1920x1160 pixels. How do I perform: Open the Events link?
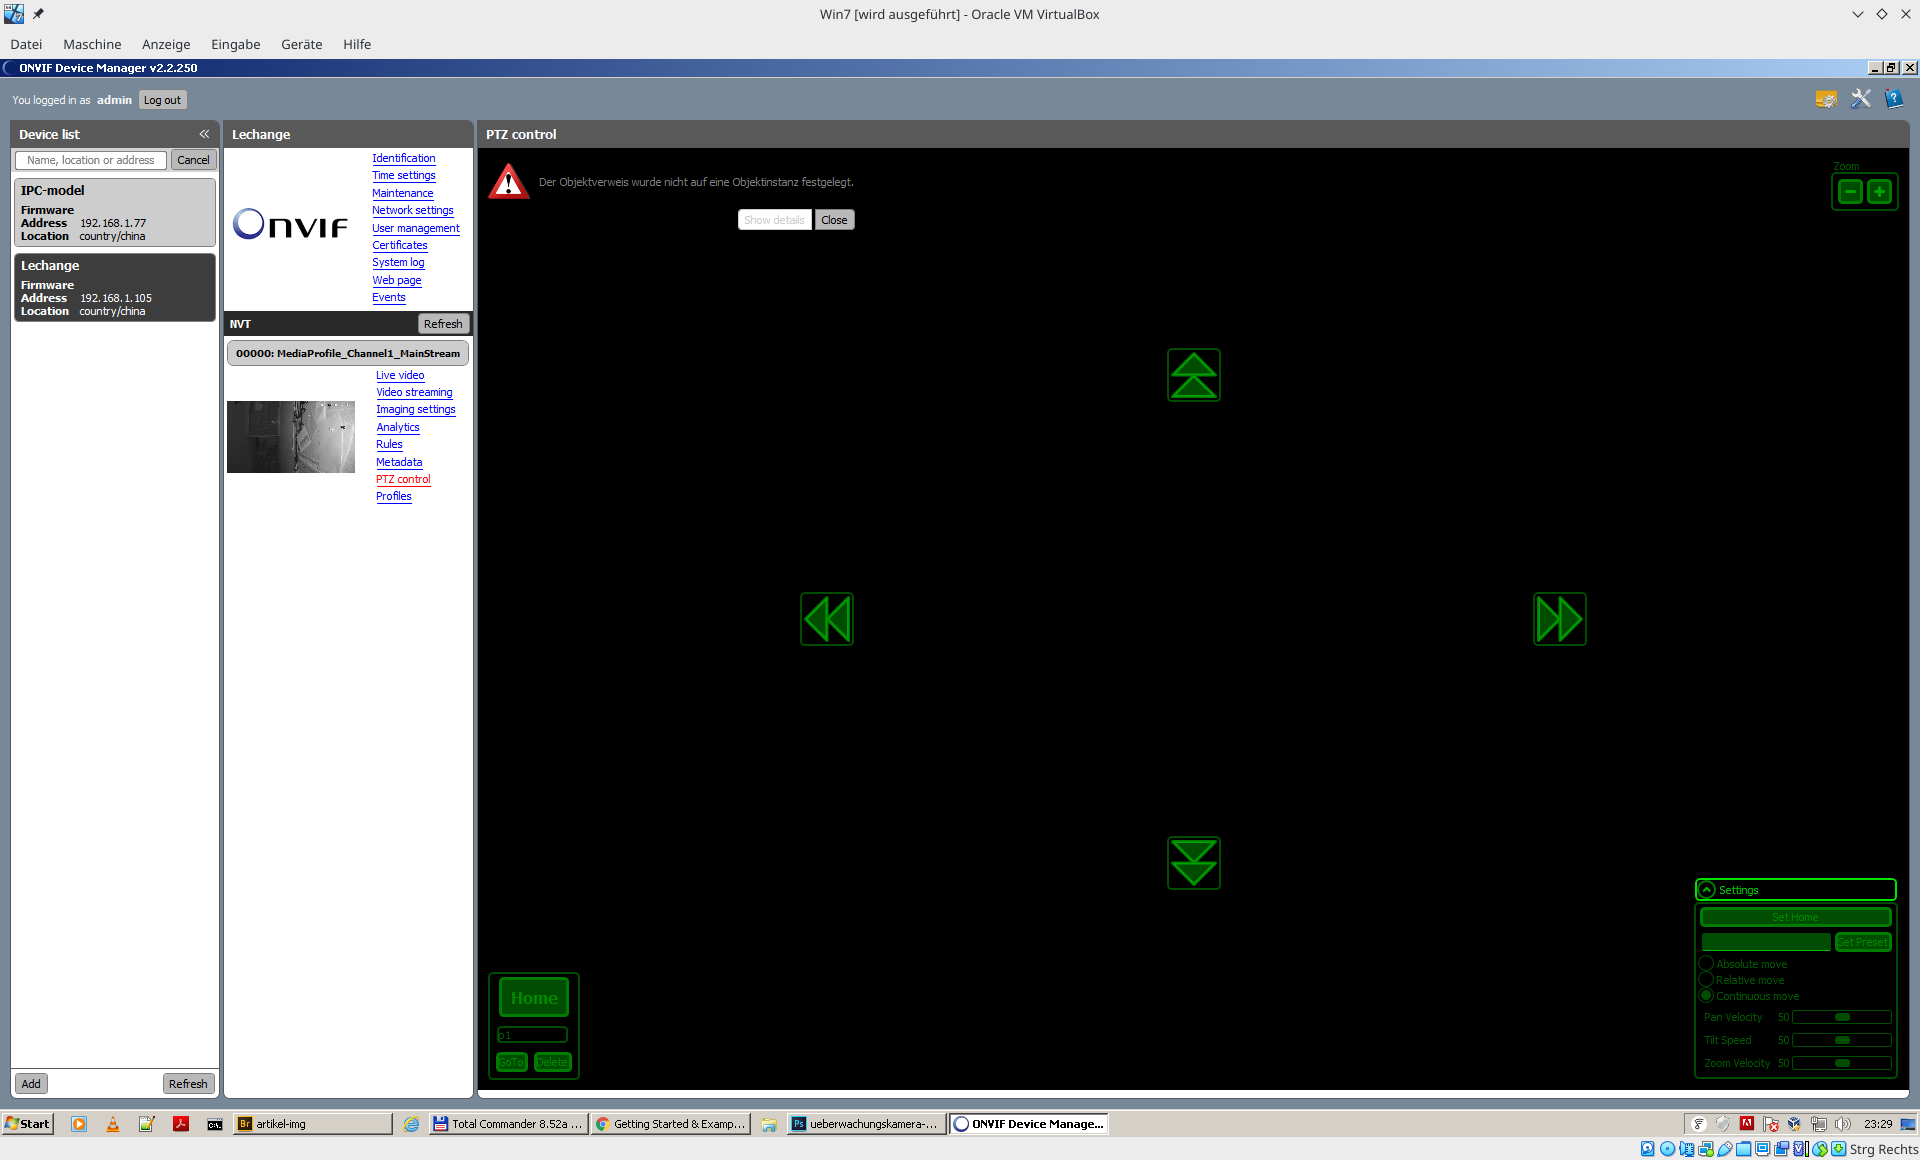[x=389, y=297]
